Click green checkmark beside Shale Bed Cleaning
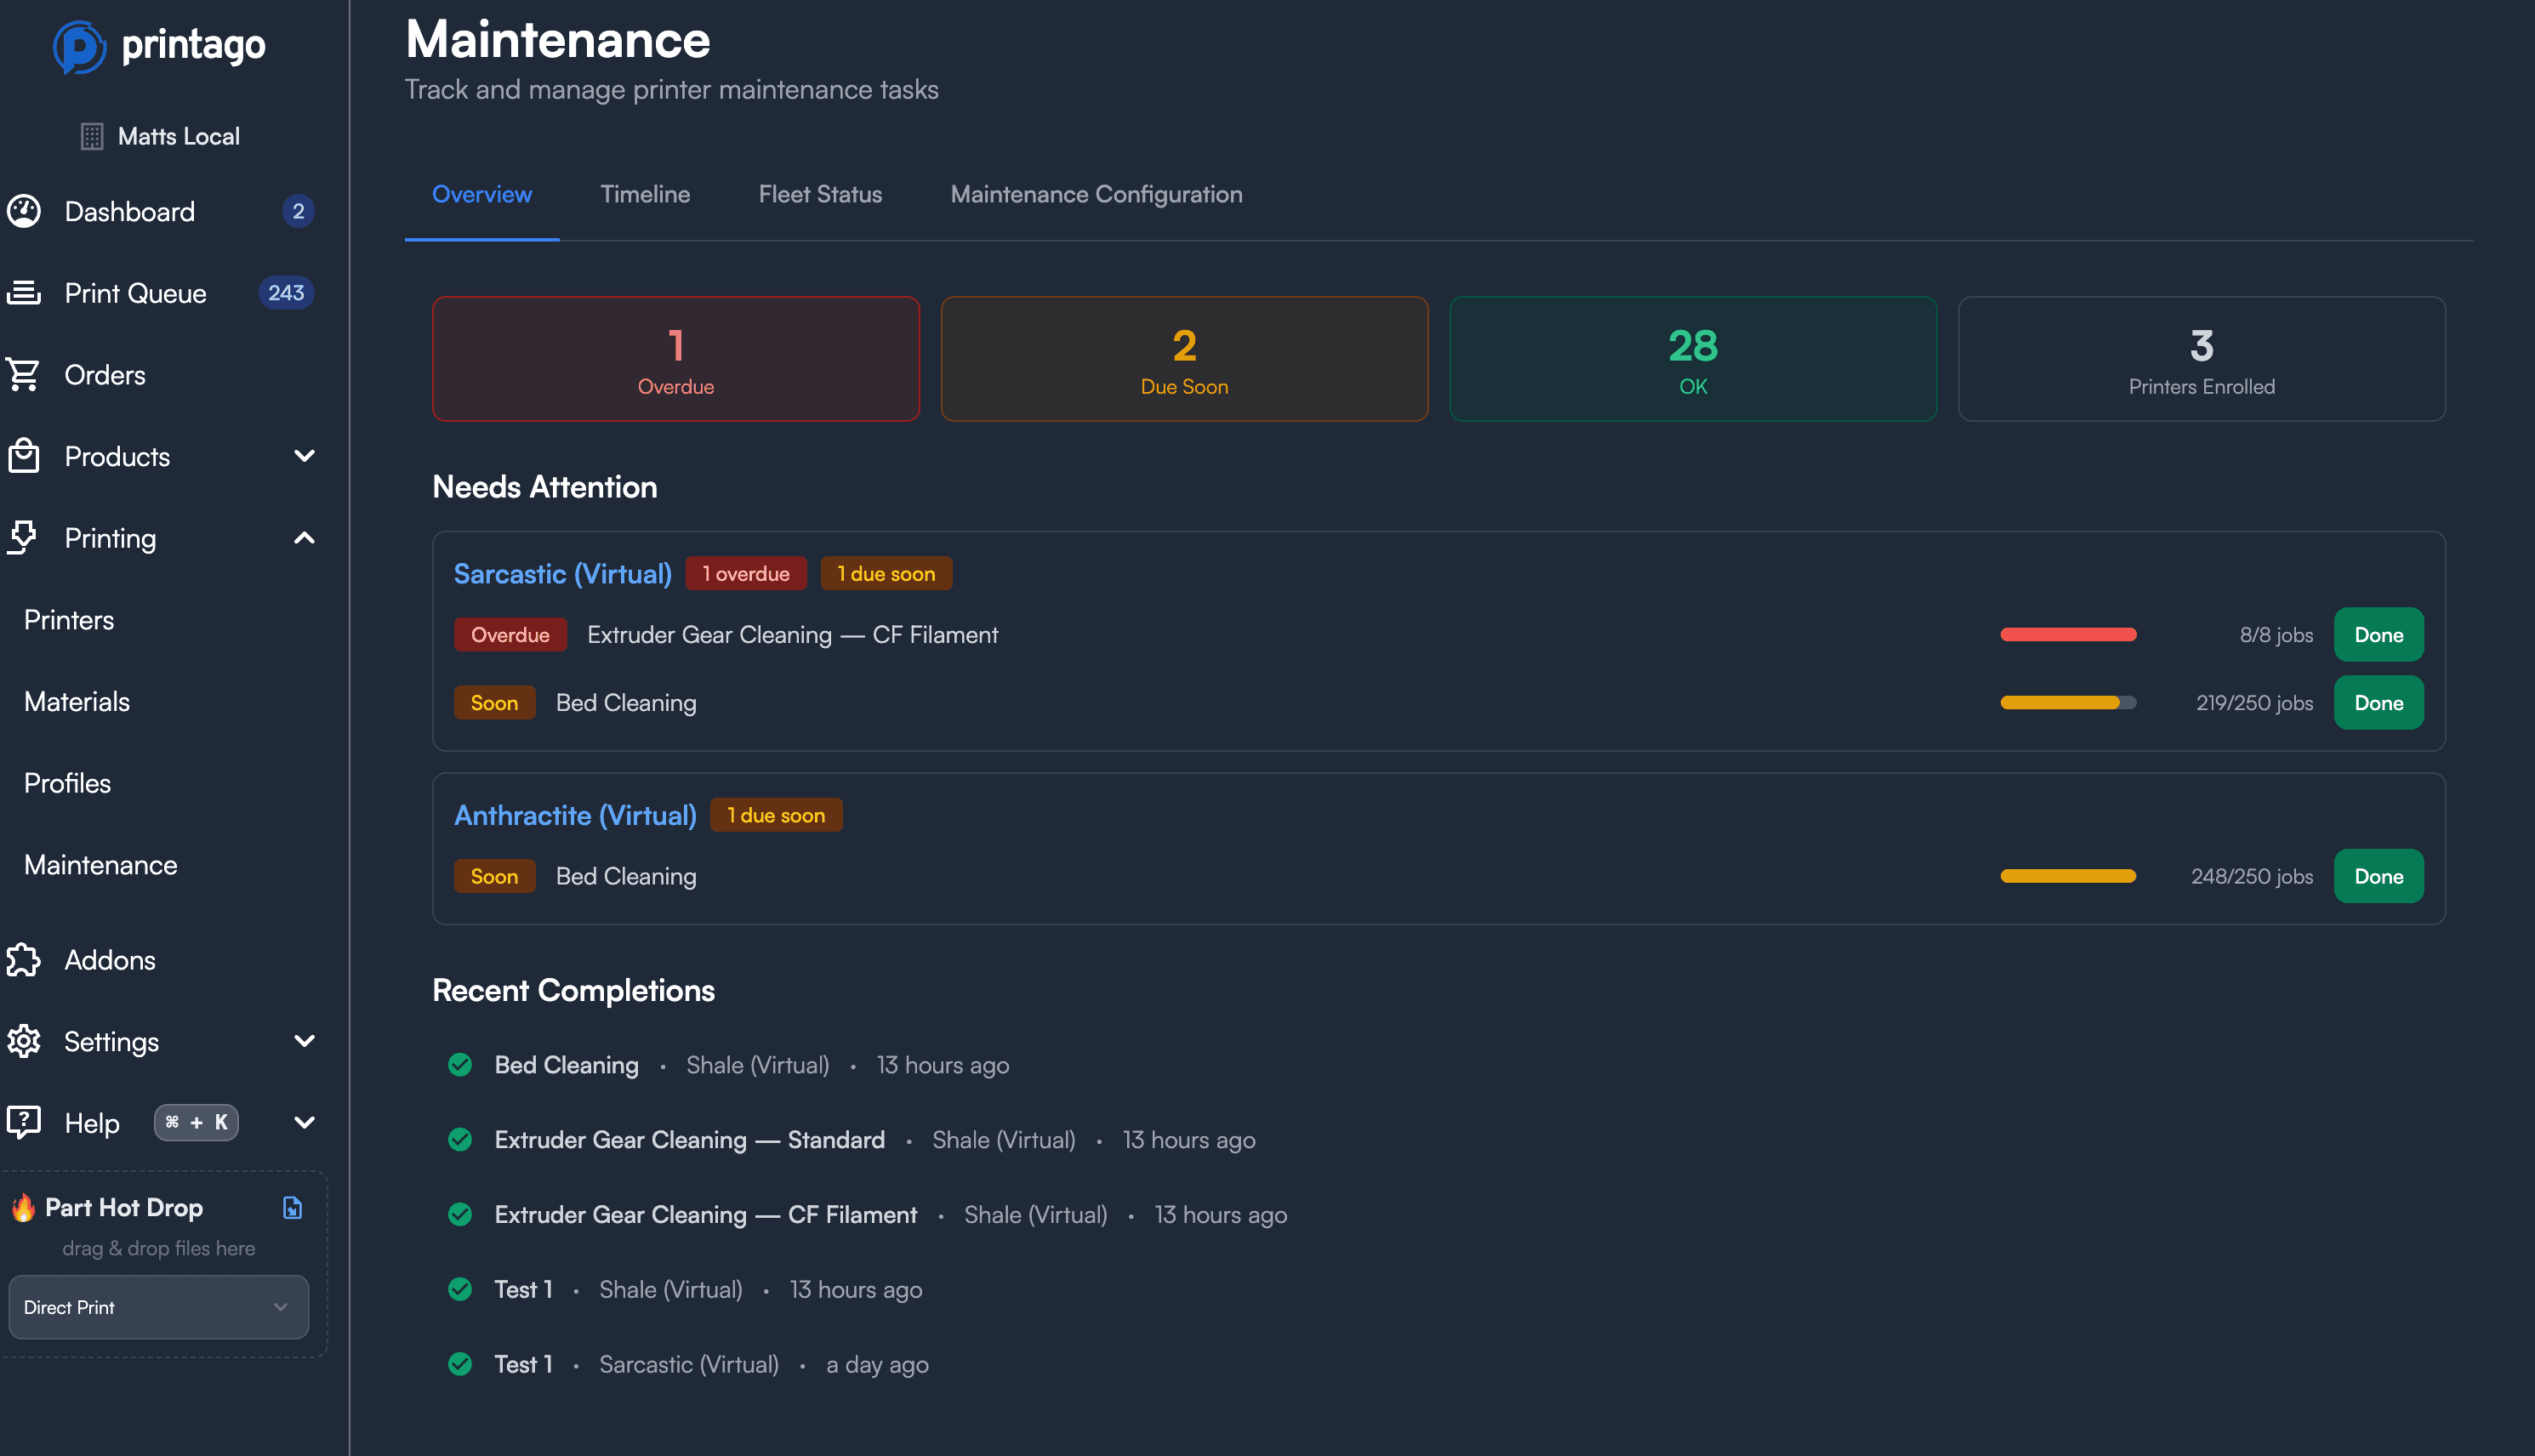Viewport: 2535px width, 1456px height. pyautogui.click(x=460, y=1065)
